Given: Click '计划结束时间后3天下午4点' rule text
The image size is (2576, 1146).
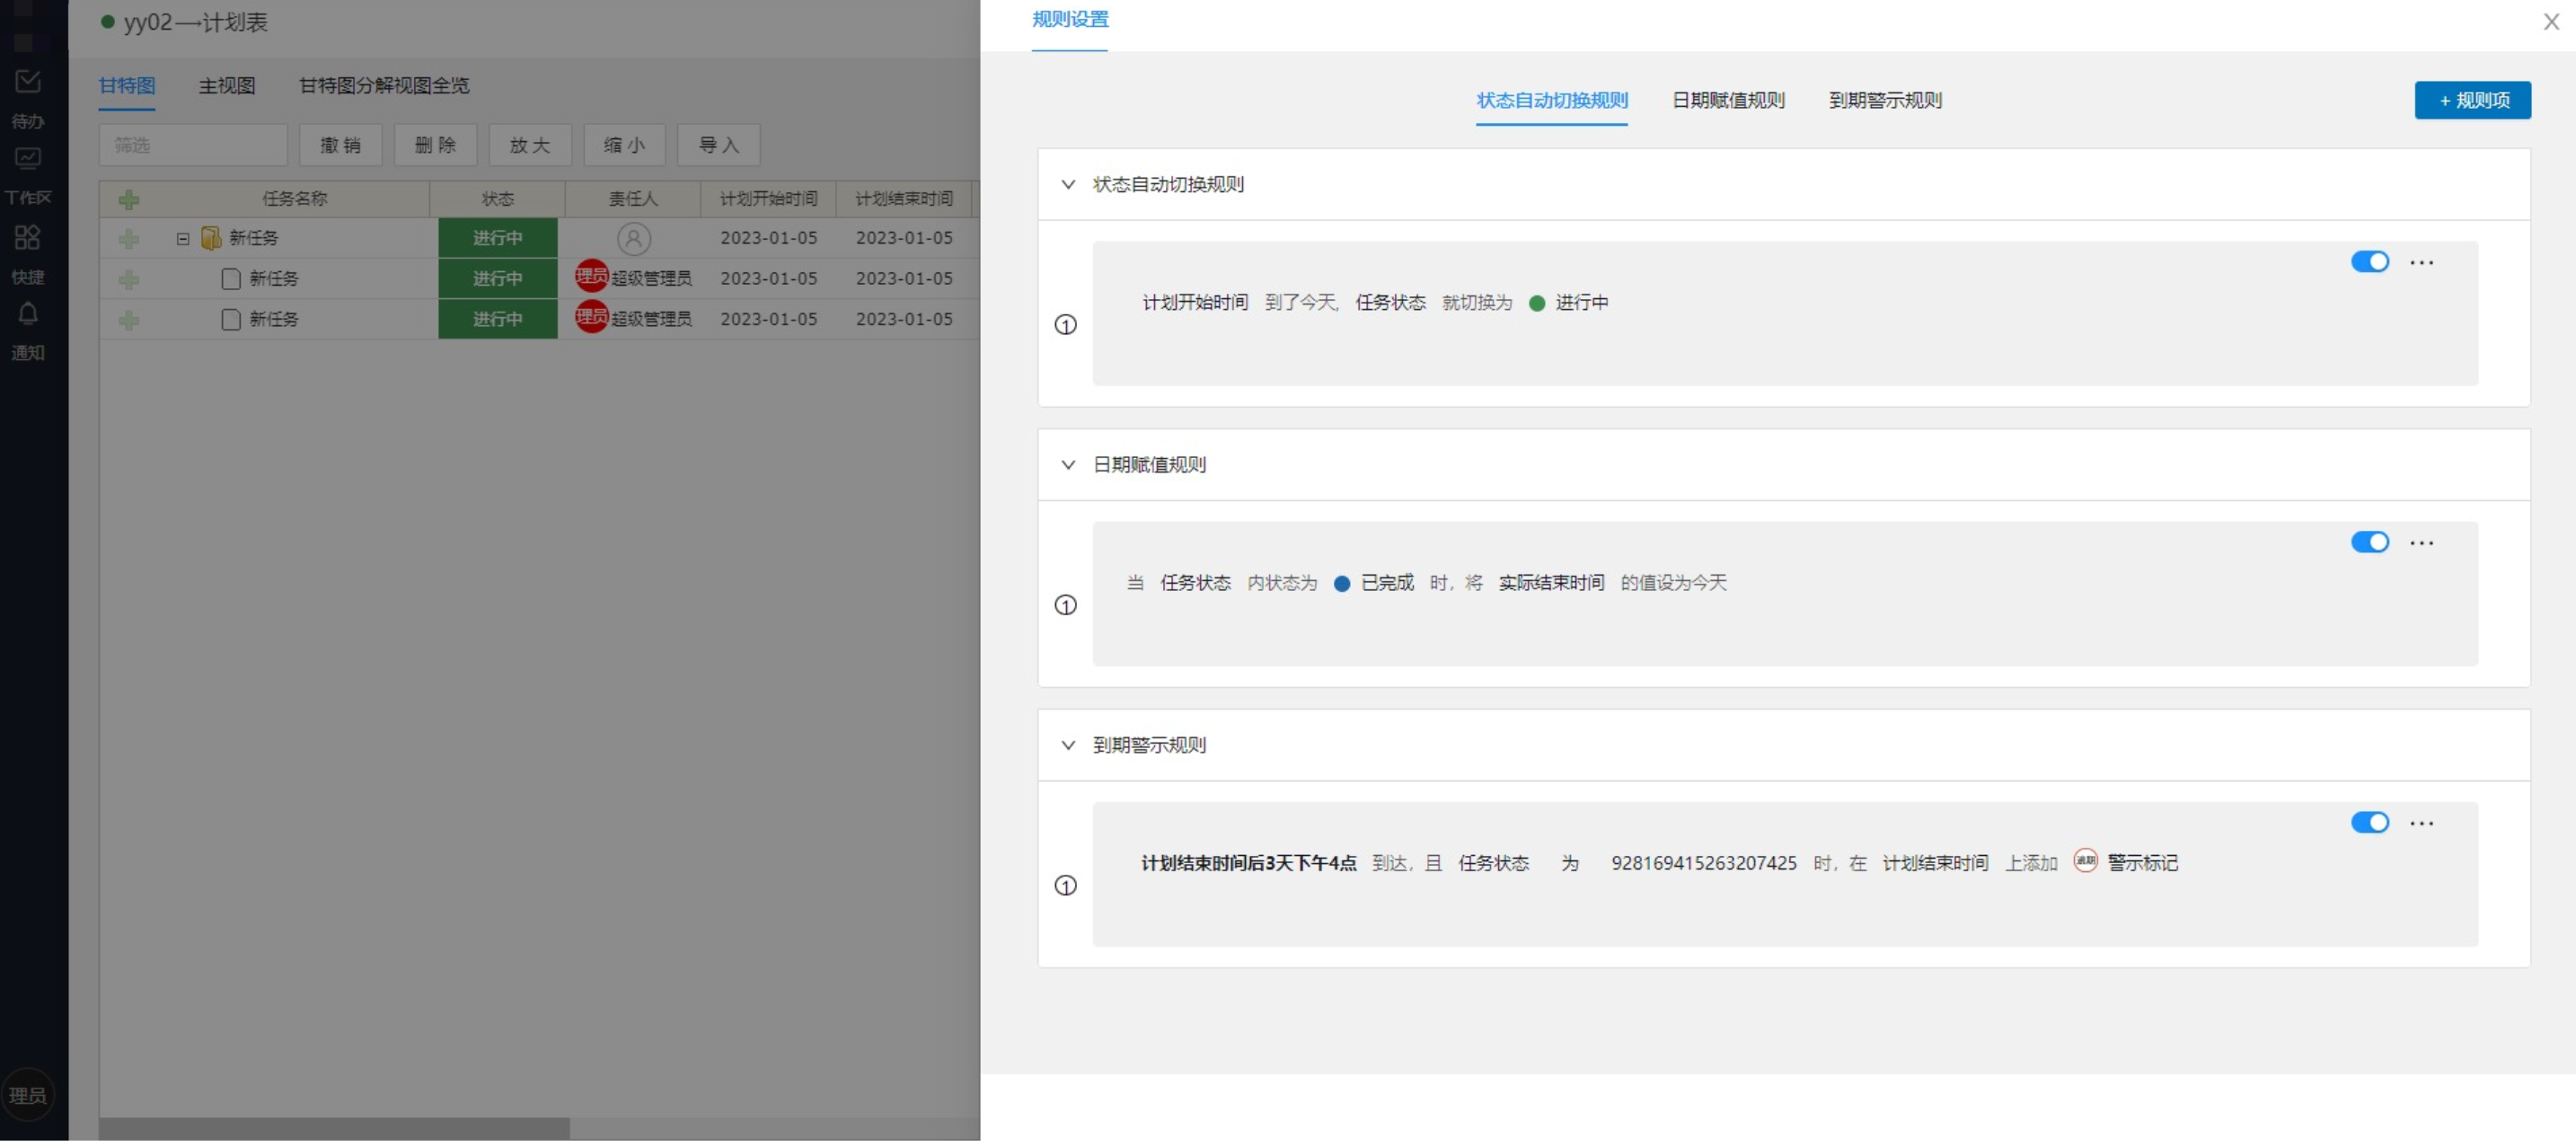Looking at the screenshot, I should (1249, 865).
